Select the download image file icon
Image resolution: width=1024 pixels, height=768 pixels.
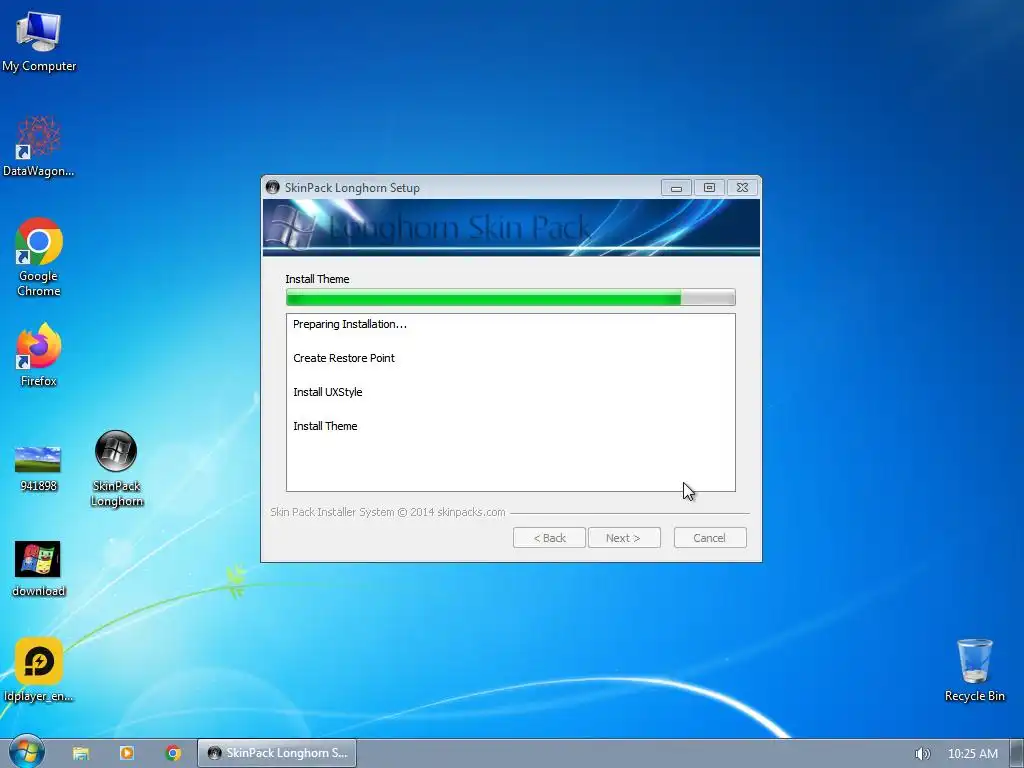[x=38, y=569]
